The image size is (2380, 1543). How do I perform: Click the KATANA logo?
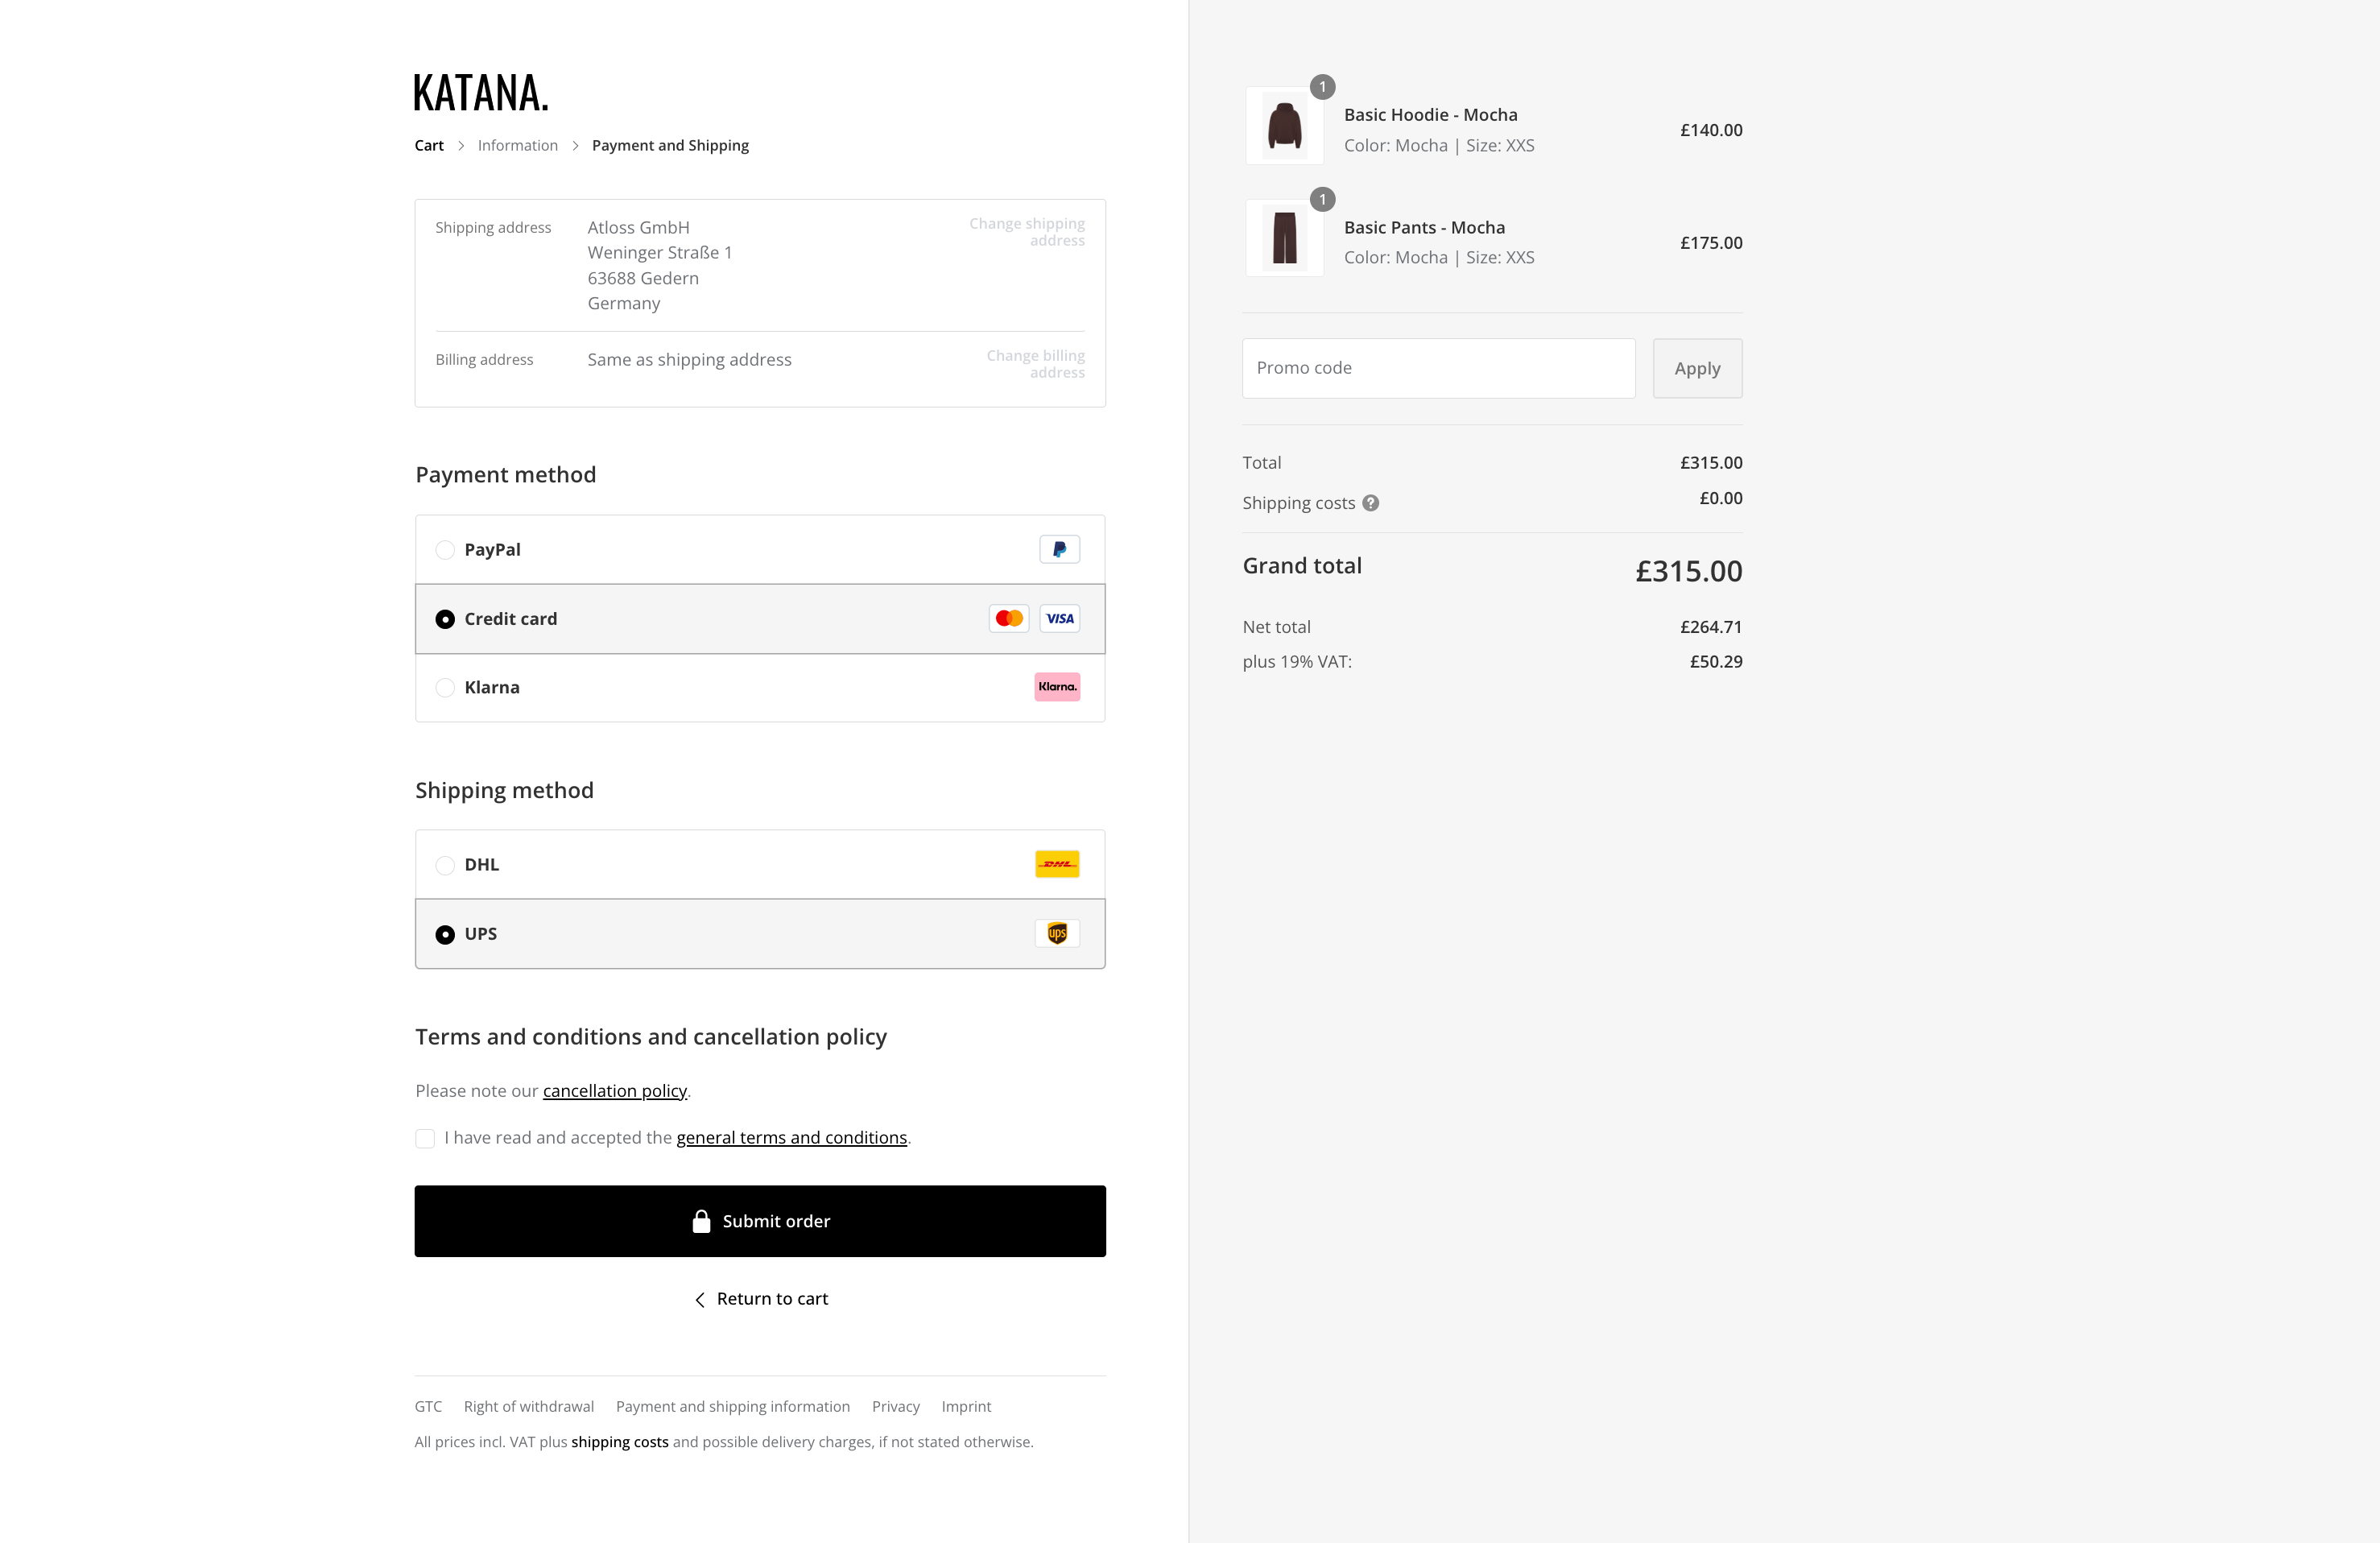[x=481, y=93]
